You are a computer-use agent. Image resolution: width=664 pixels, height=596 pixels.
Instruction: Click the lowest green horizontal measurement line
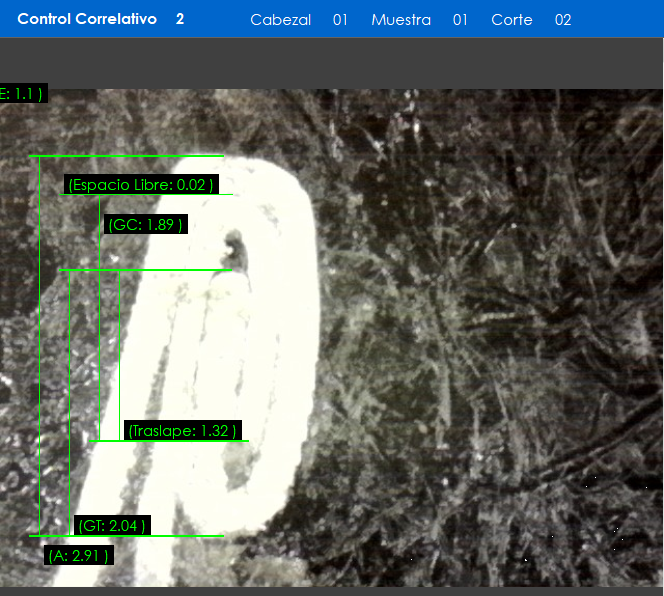[x=126, y=537]
